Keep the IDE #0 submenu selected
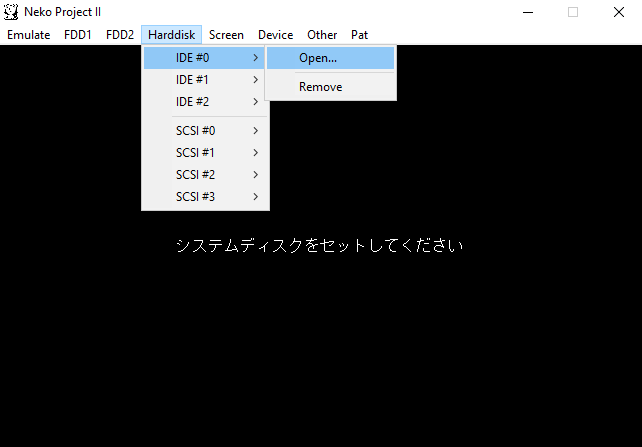The width and height of the screenshot is (642, 447). [204, 58]
